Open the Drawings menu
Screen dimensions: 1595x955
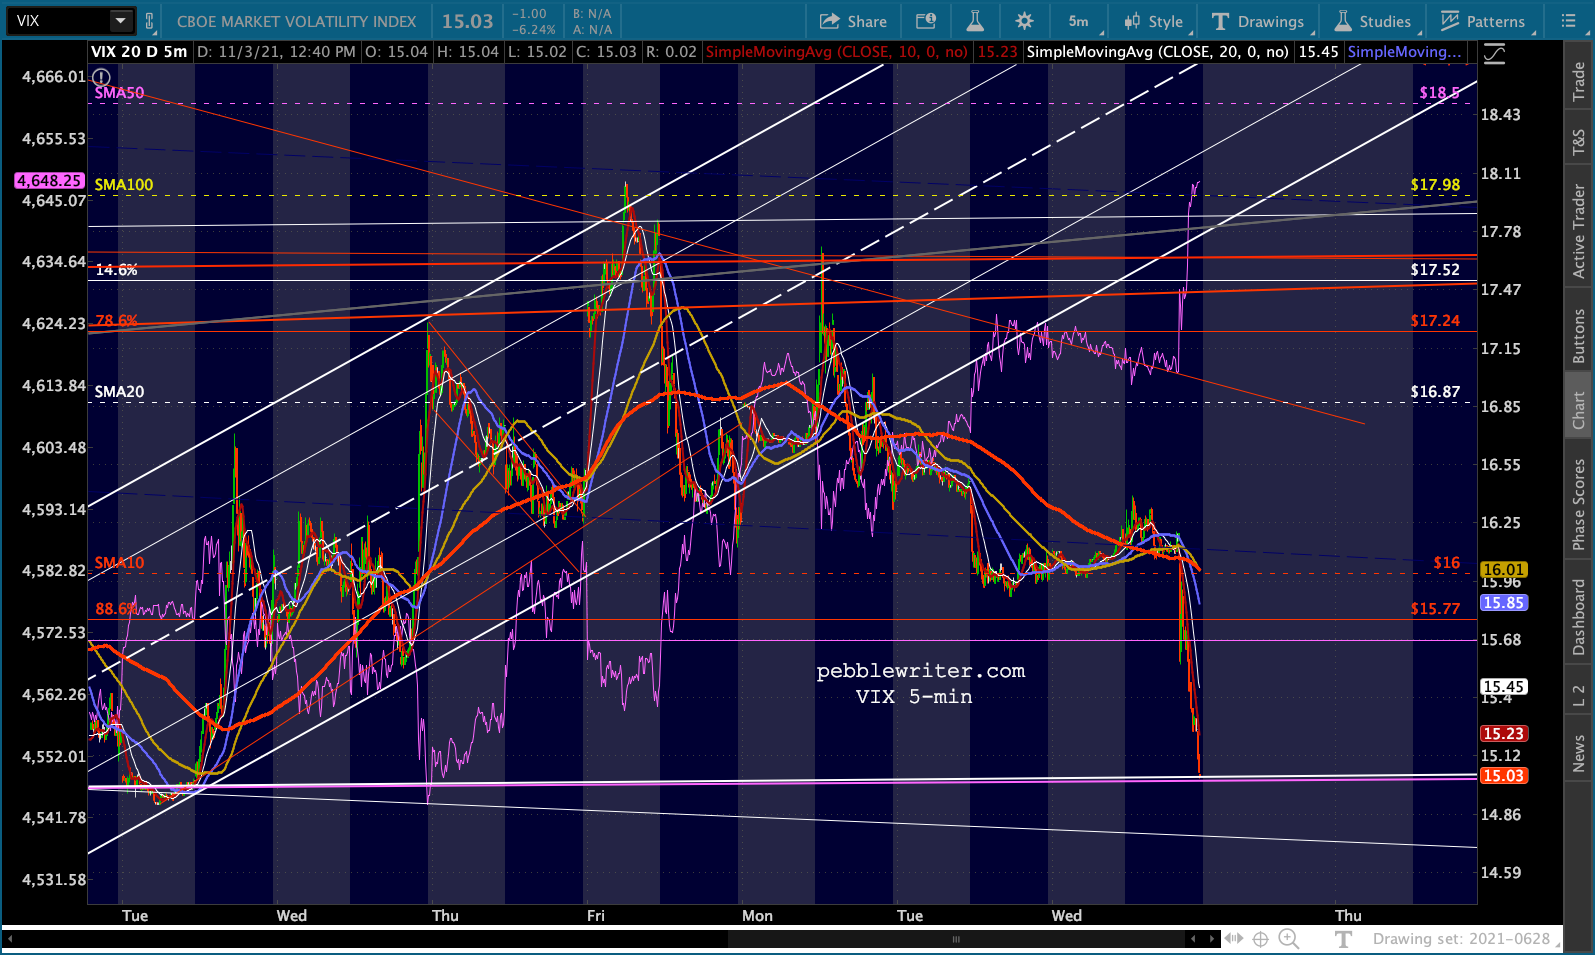1258,21
